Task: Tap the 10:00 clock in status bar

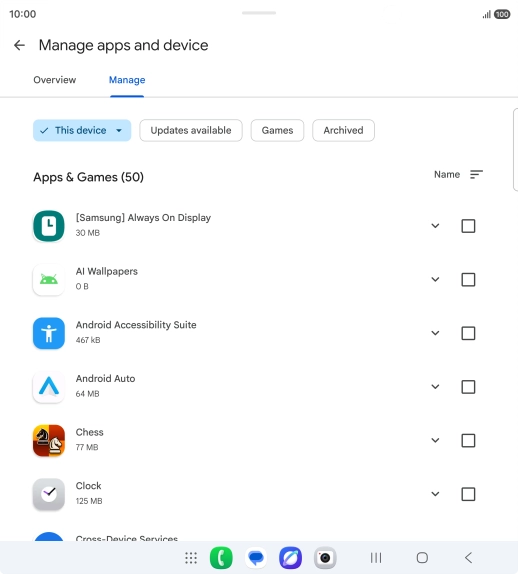Action: coord(23,14)
